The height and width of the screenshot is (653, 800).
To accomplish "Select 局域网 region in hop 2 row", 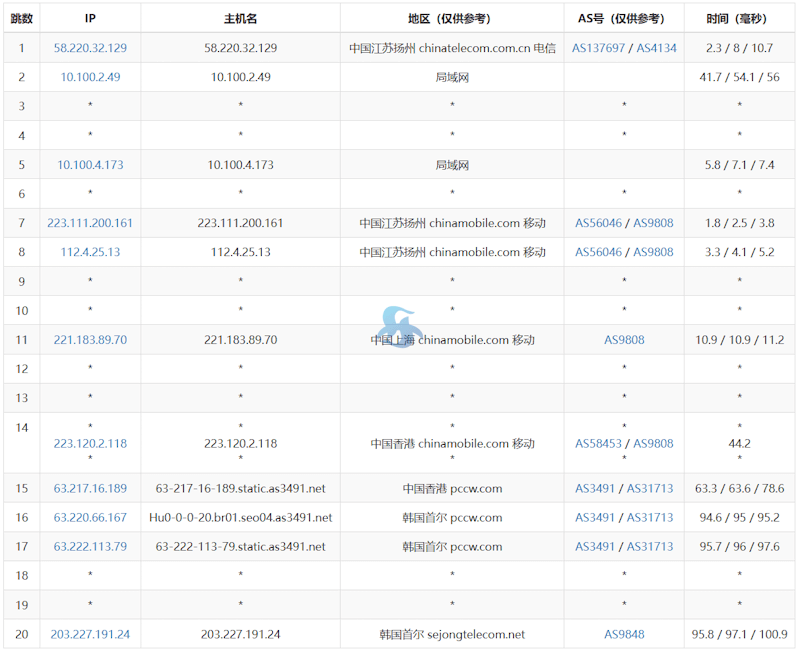I will pyautogui.click(x=452, y=77).
